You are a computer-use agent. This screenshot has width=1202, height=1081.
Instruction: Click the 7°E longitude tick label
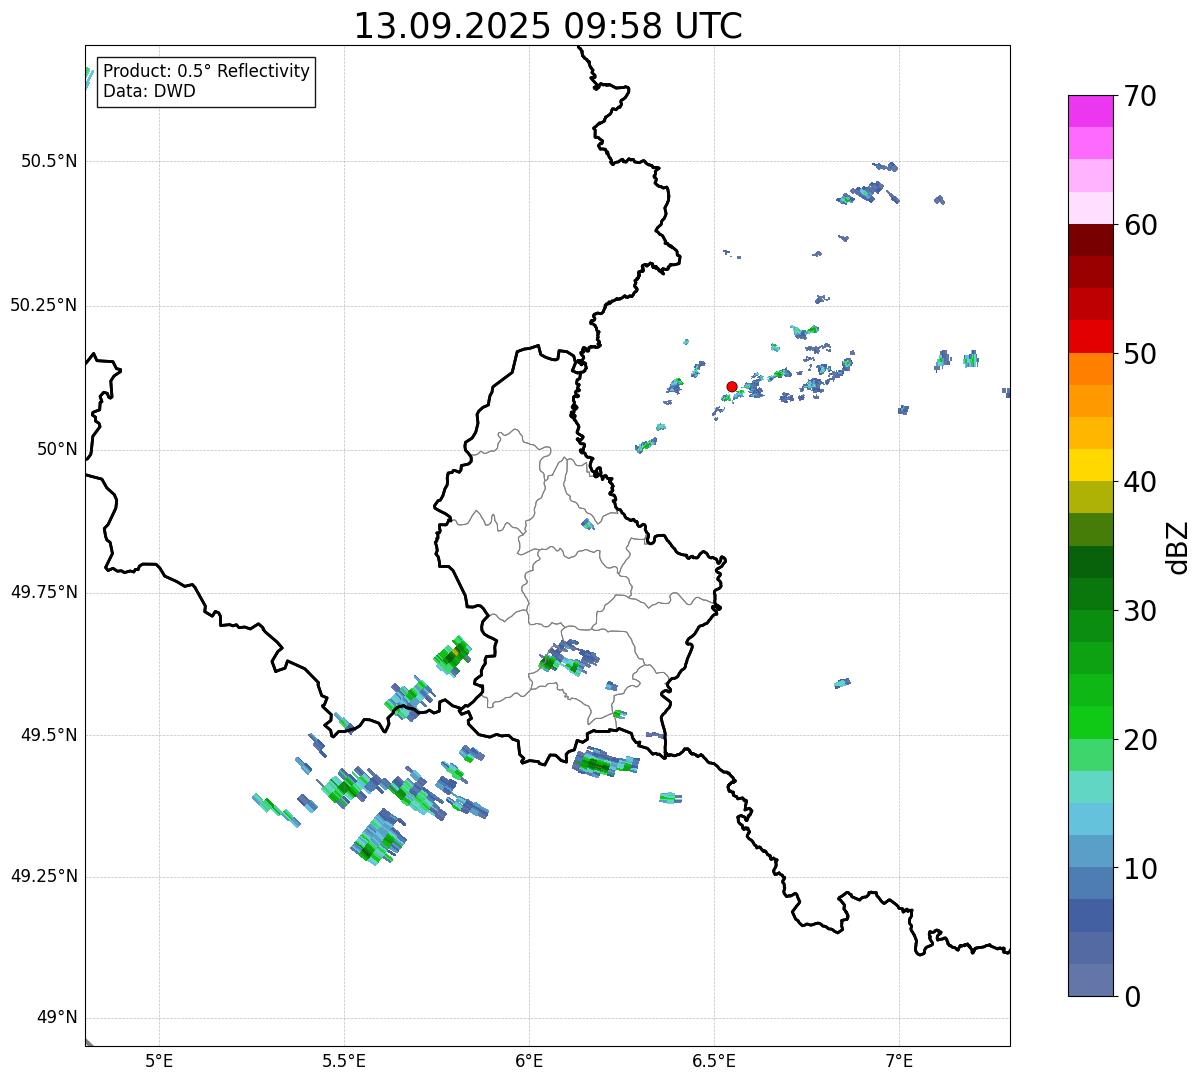coord(899,1060)
